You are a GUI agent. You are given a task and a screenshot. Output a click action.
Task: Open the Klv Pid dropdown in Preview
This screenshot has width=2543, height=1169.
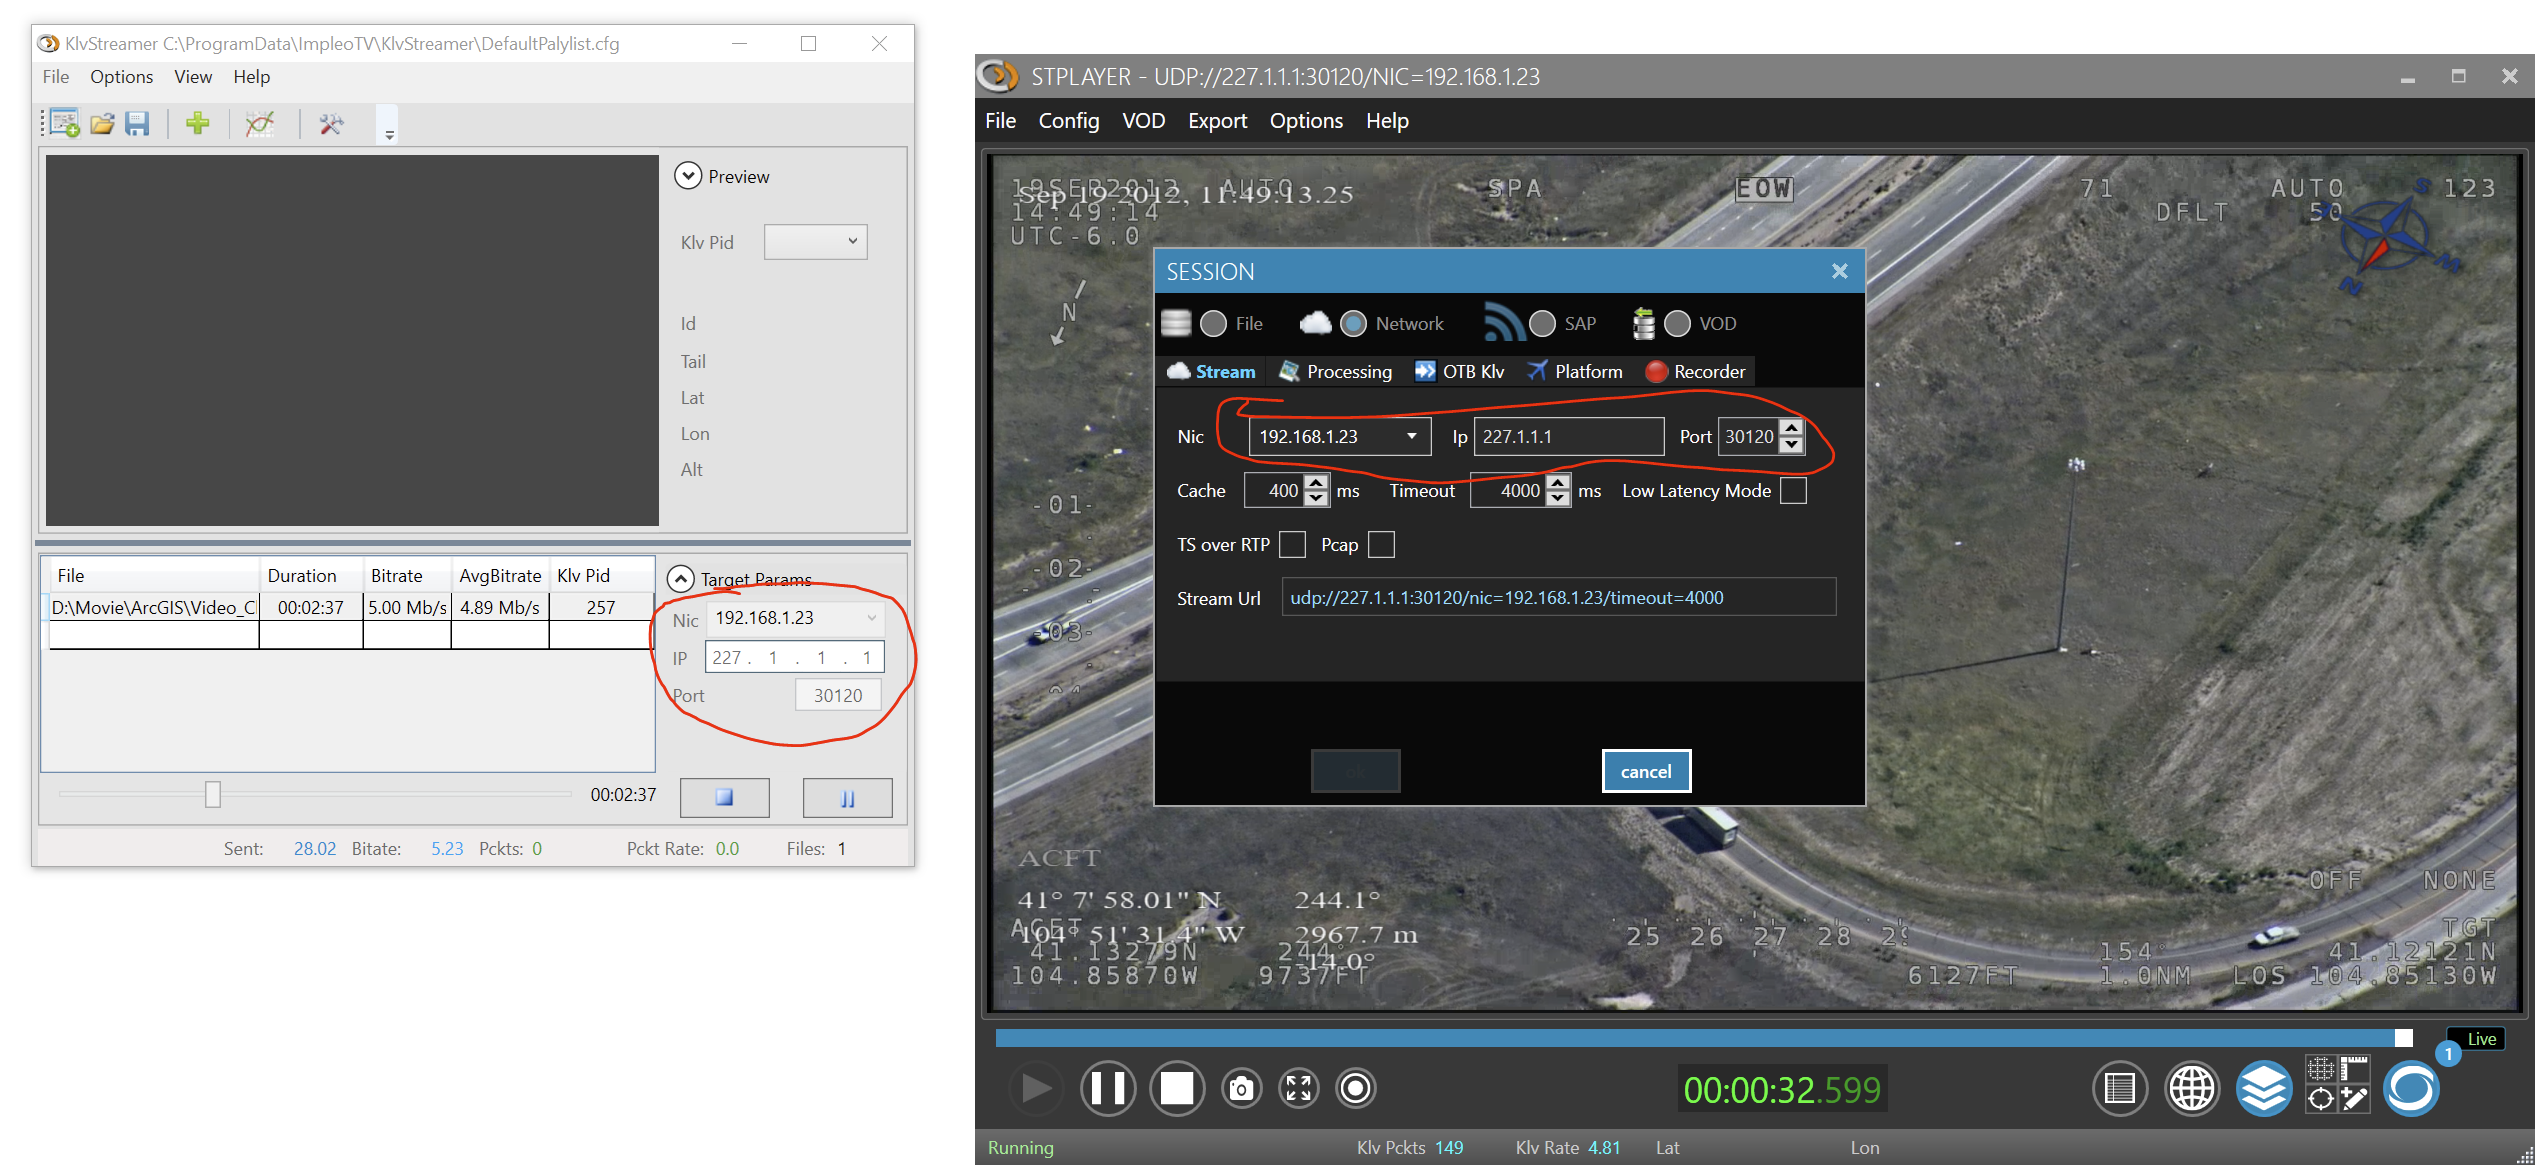[x=815, y=242]
